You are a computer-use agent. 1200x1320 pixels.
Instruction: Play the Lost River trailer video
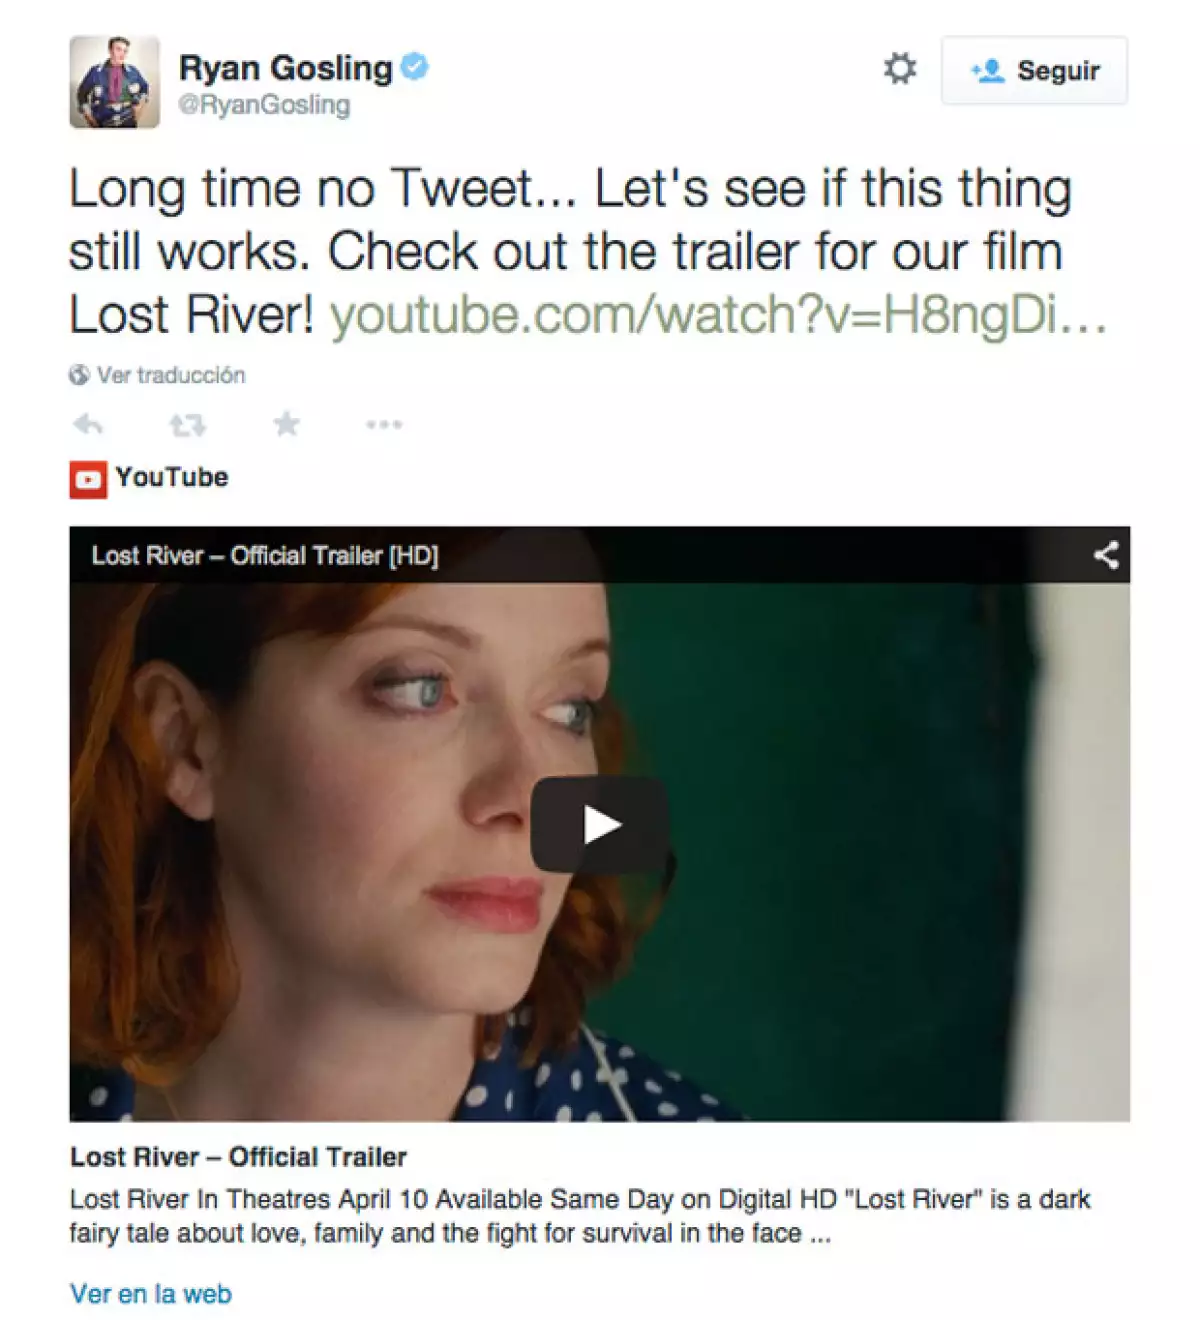tap(600, 825)
